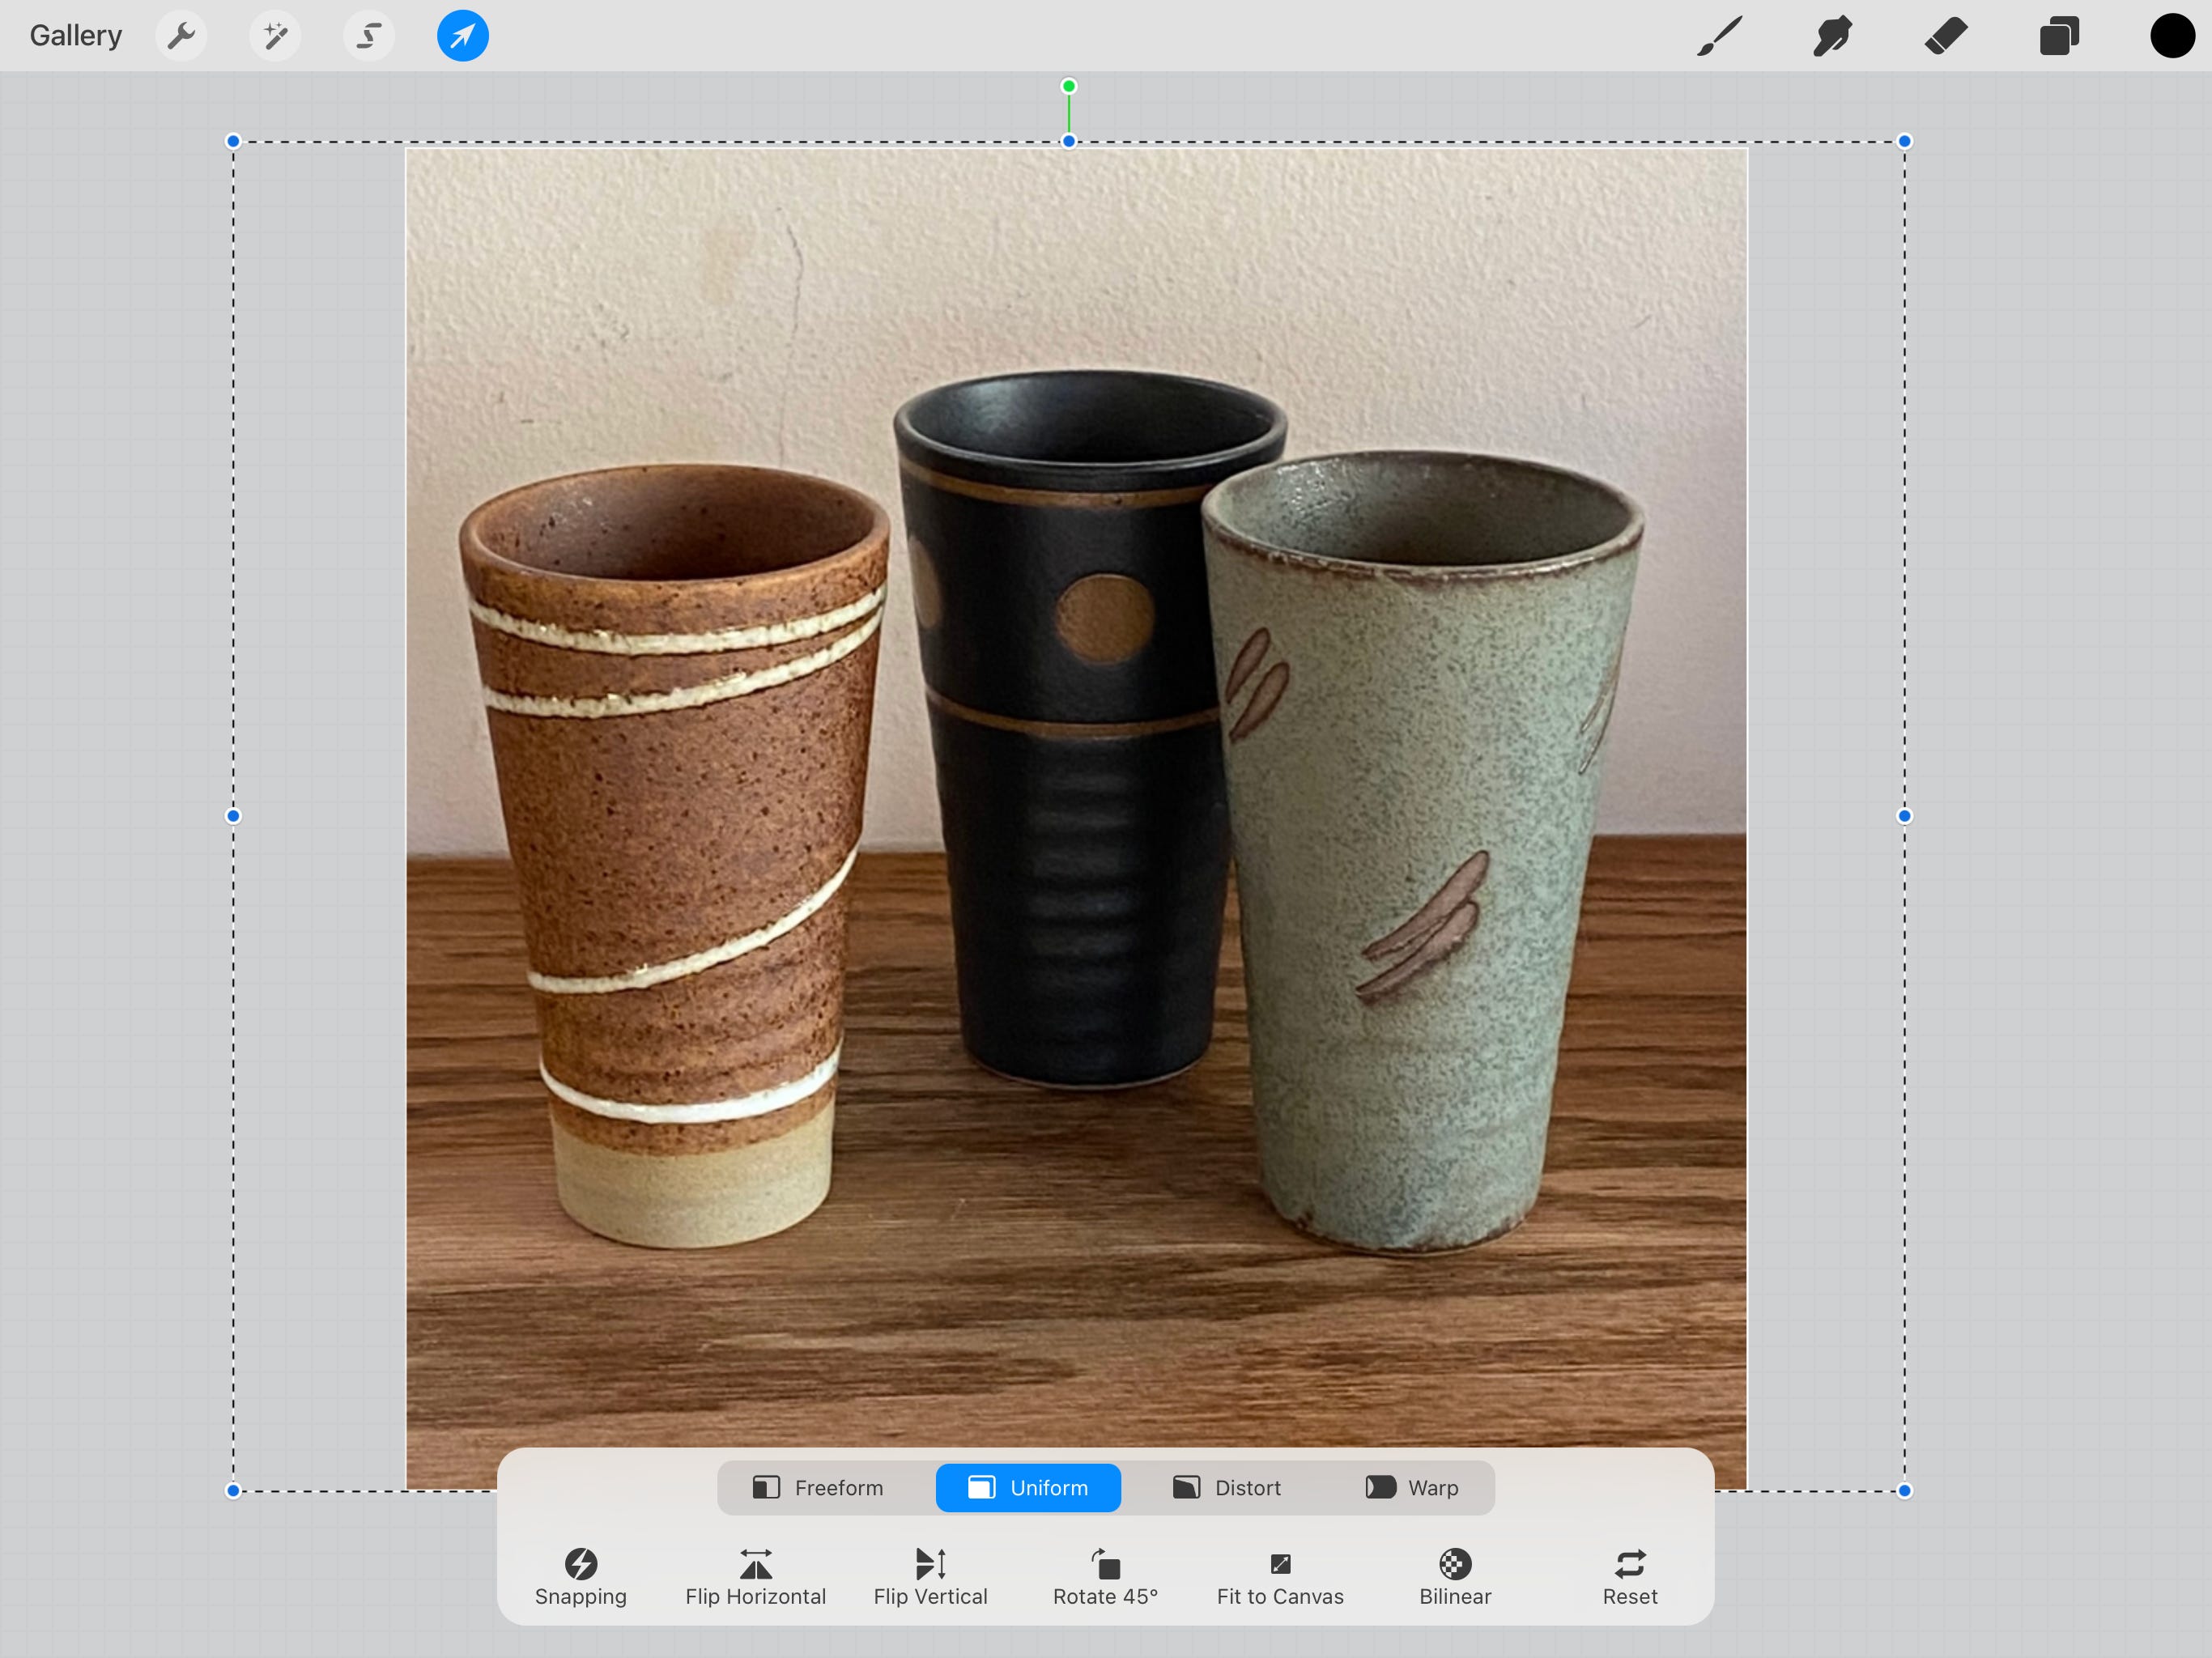
Task: Open the Actions wrench menu
Action: (x=181, y=37)
